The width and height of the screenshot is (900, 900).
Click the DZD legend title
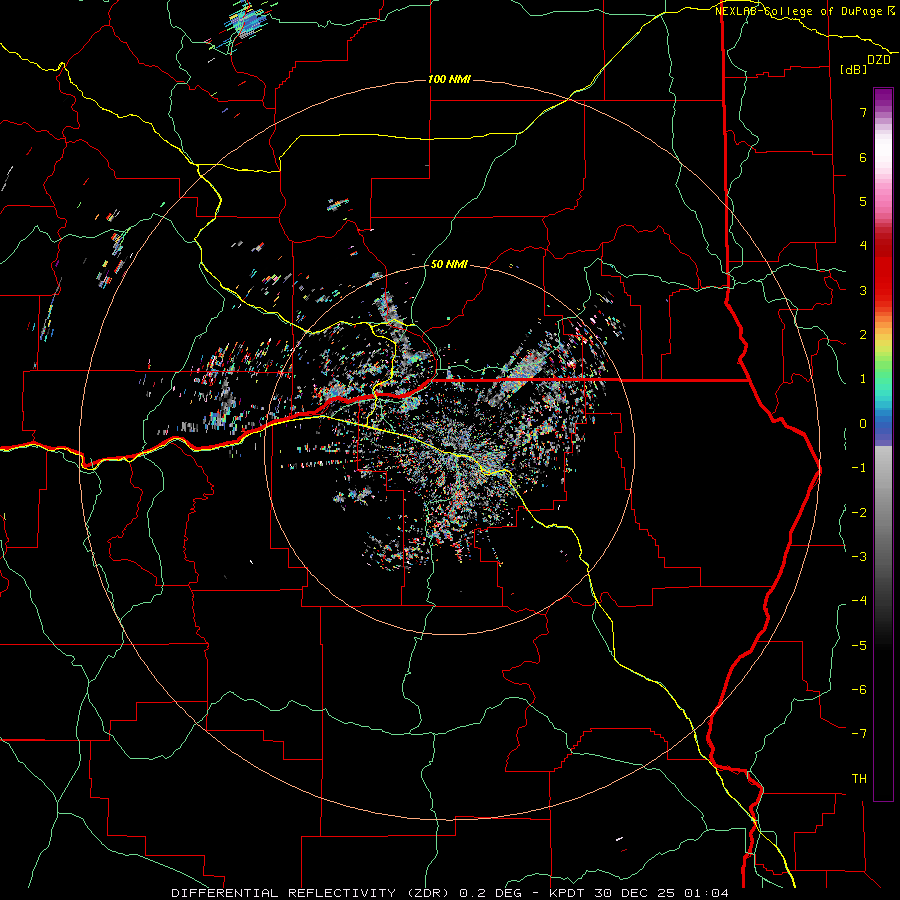(879, 60)
